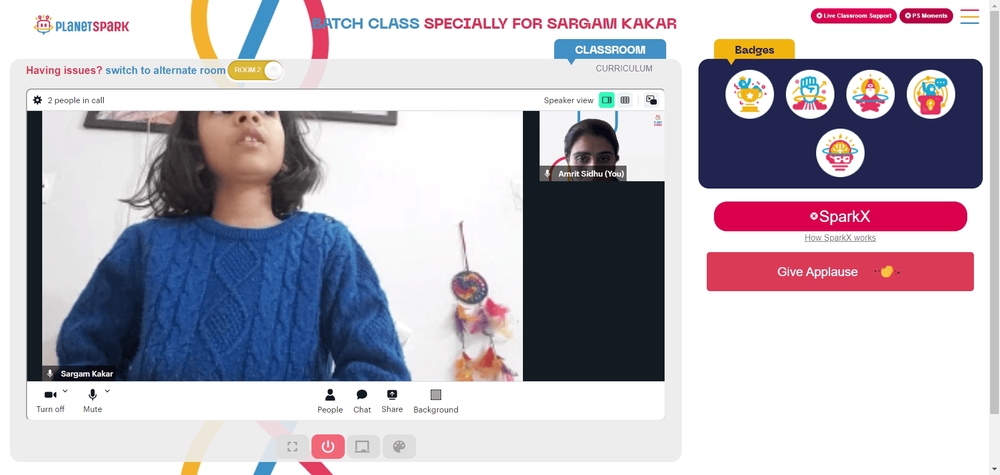Select the Speaker view layout icon
Image resolution: width=1000 pixels, height=475 pixels.
pos(607,100)
